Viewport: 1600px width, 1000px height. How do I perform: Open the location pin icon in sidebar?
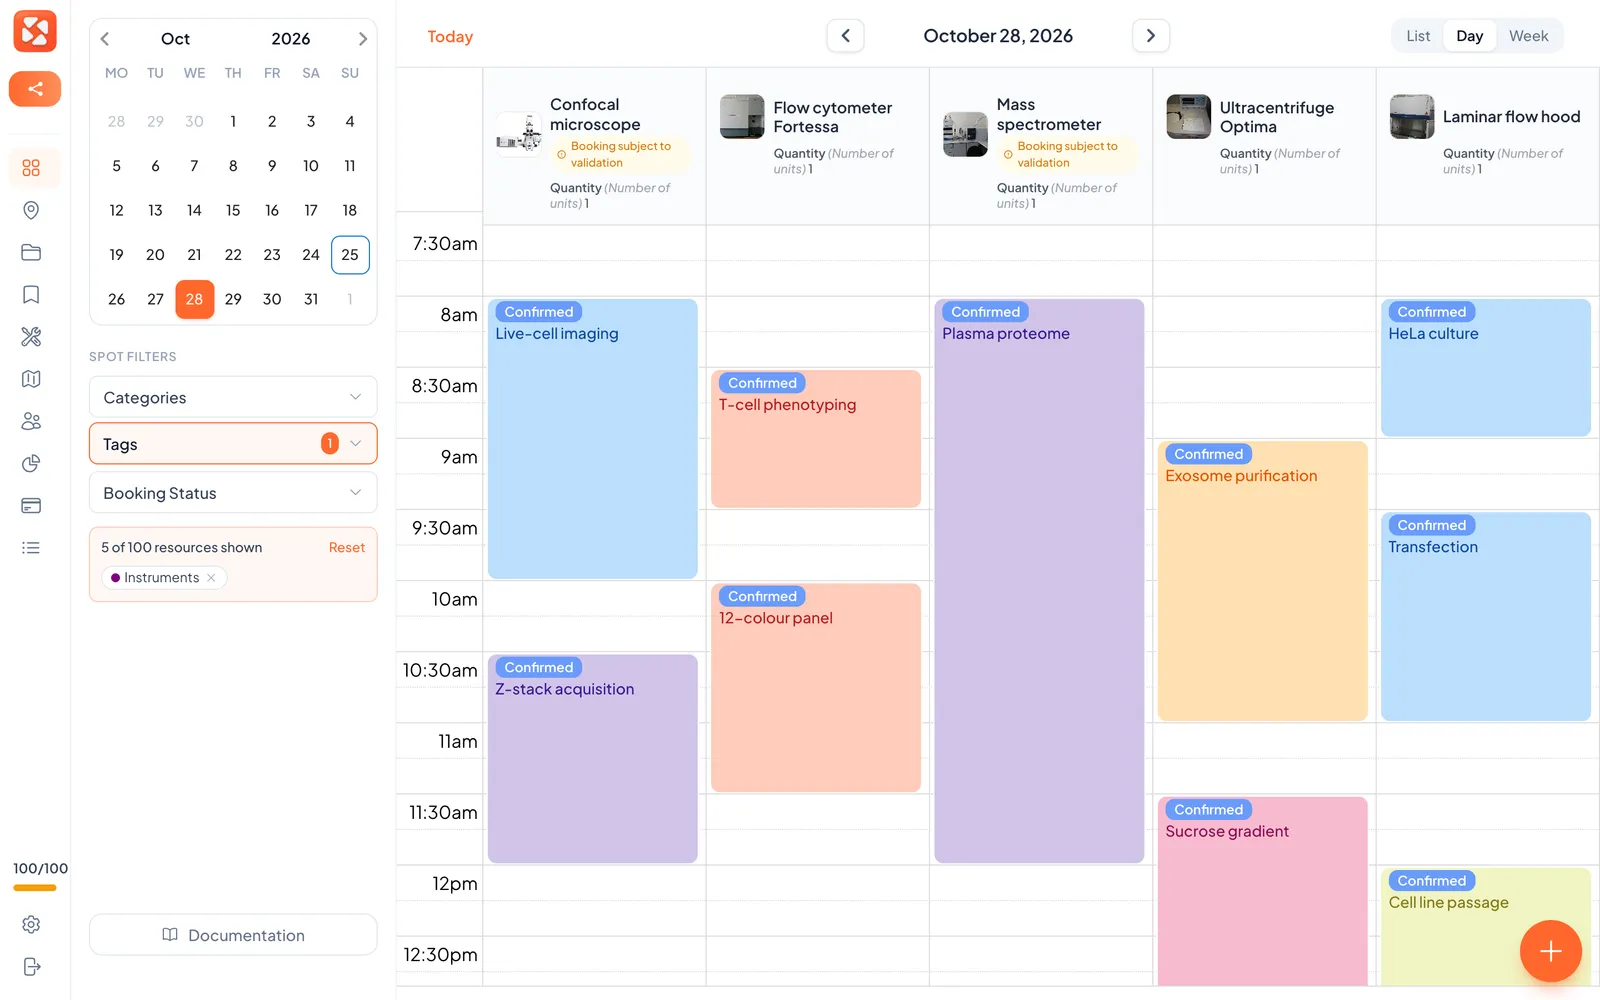[31, 210]
